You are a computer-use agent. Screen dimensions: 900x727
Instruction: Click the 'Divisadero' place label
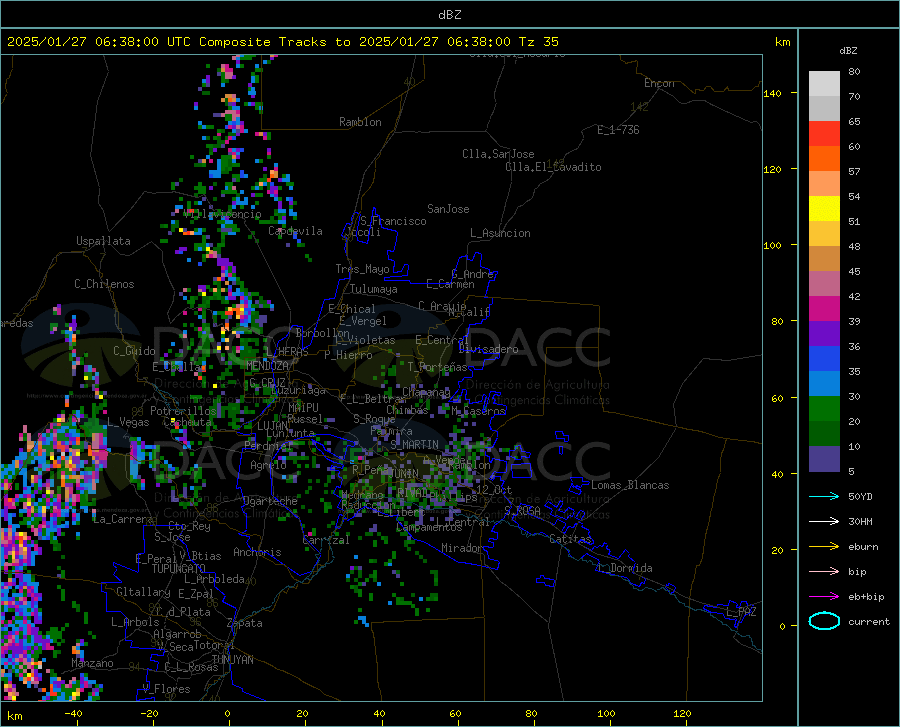(x=488, y=349)
